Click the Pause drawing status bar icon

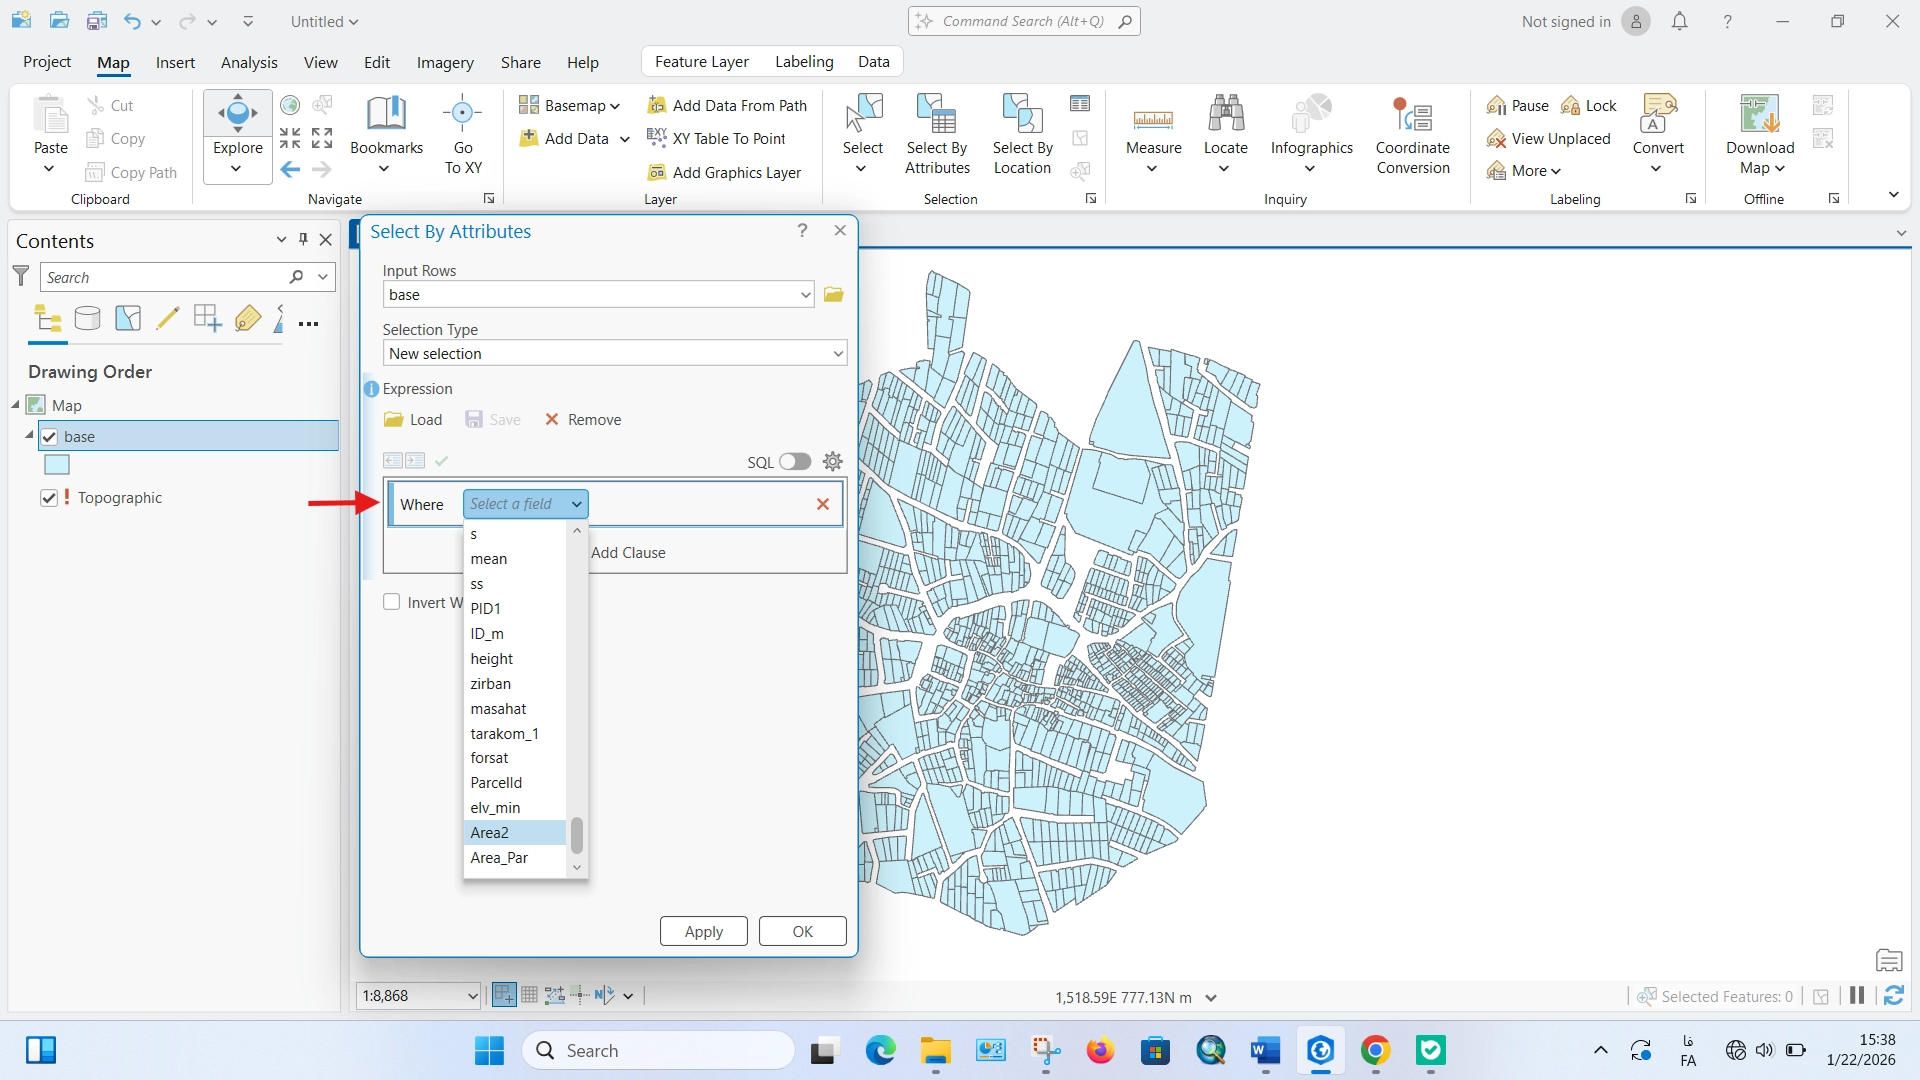click(1857, 995)
